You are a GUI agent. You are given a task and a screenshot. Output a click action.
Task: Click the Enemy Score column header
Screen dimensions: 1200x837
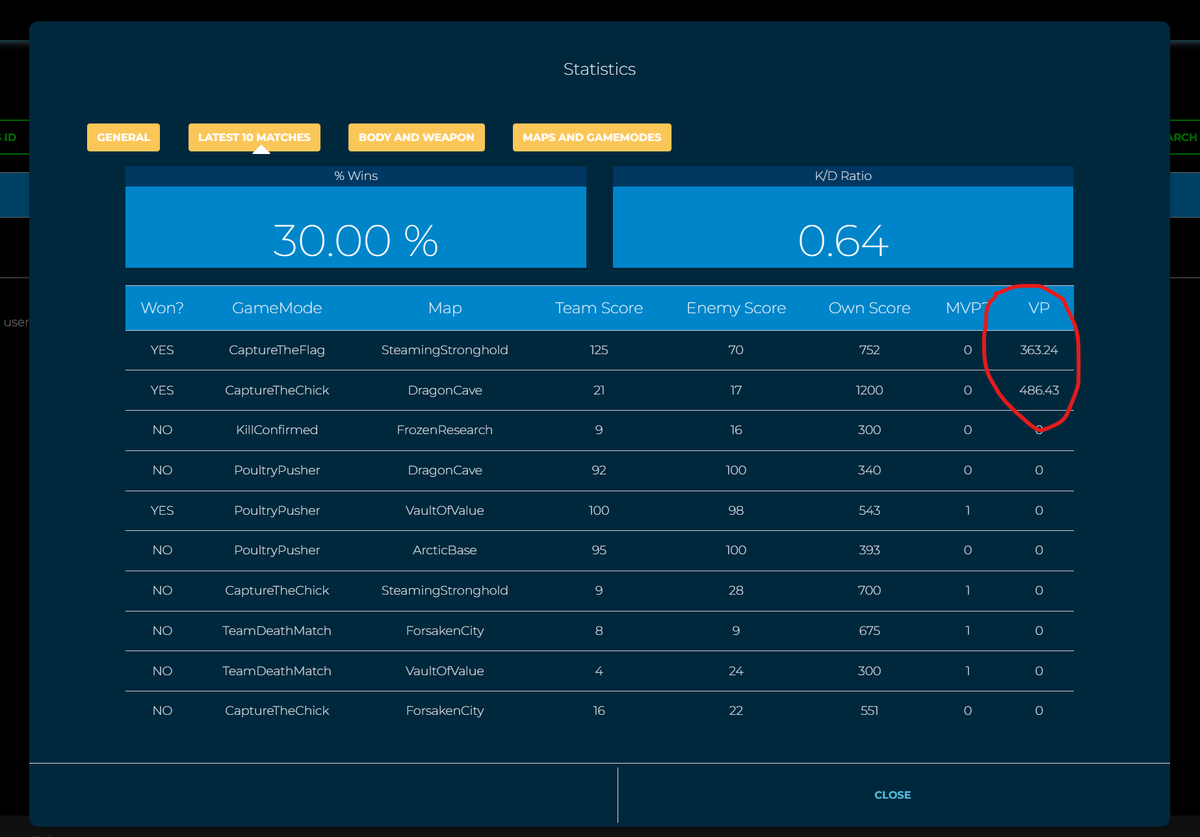736,308
